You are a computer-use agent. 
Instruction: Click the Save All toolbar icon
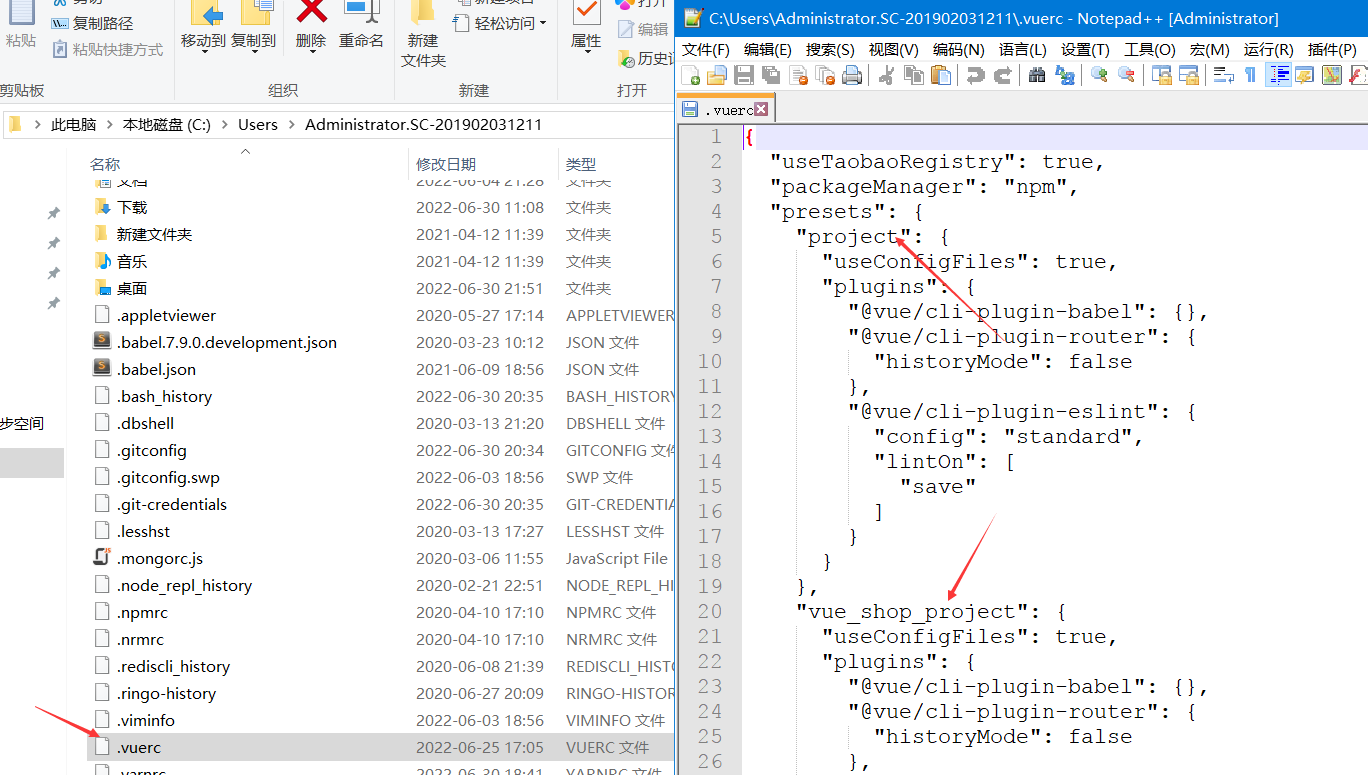(x=771, y=75)
